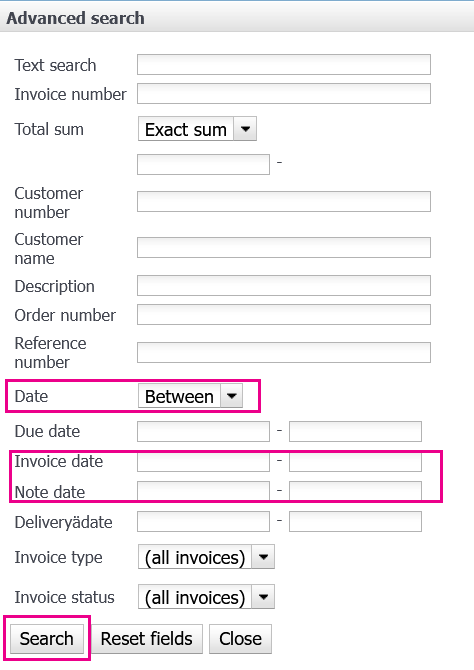
Task: Click the Note date start field
Action: [203, 491]
